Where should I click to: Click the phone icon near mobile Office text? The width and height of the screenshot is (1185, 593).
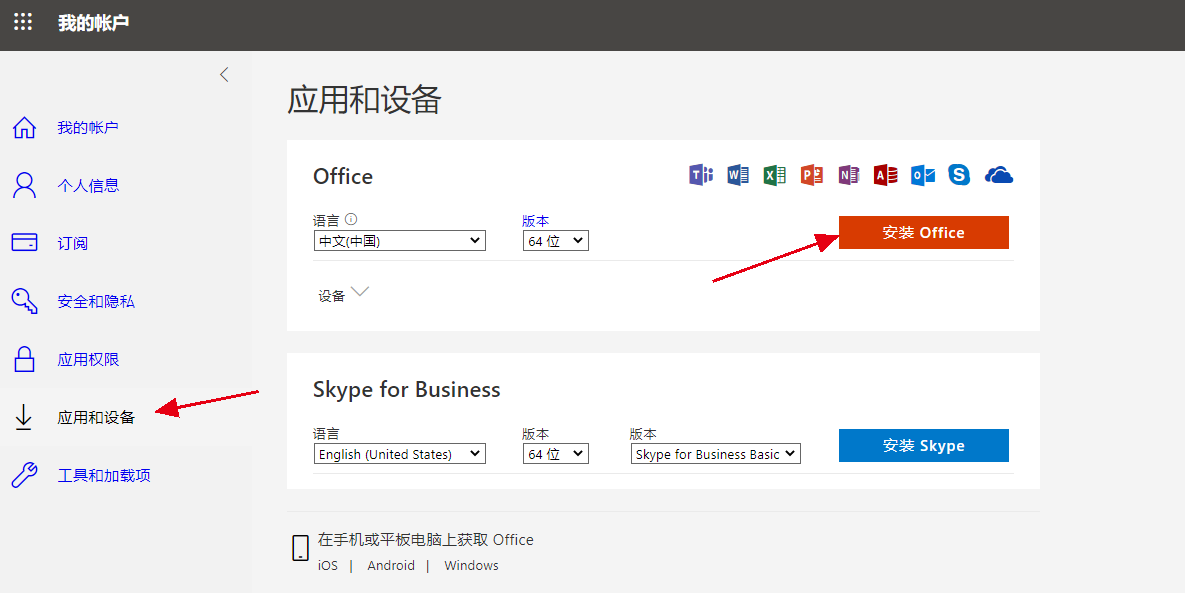click(300, 548)
